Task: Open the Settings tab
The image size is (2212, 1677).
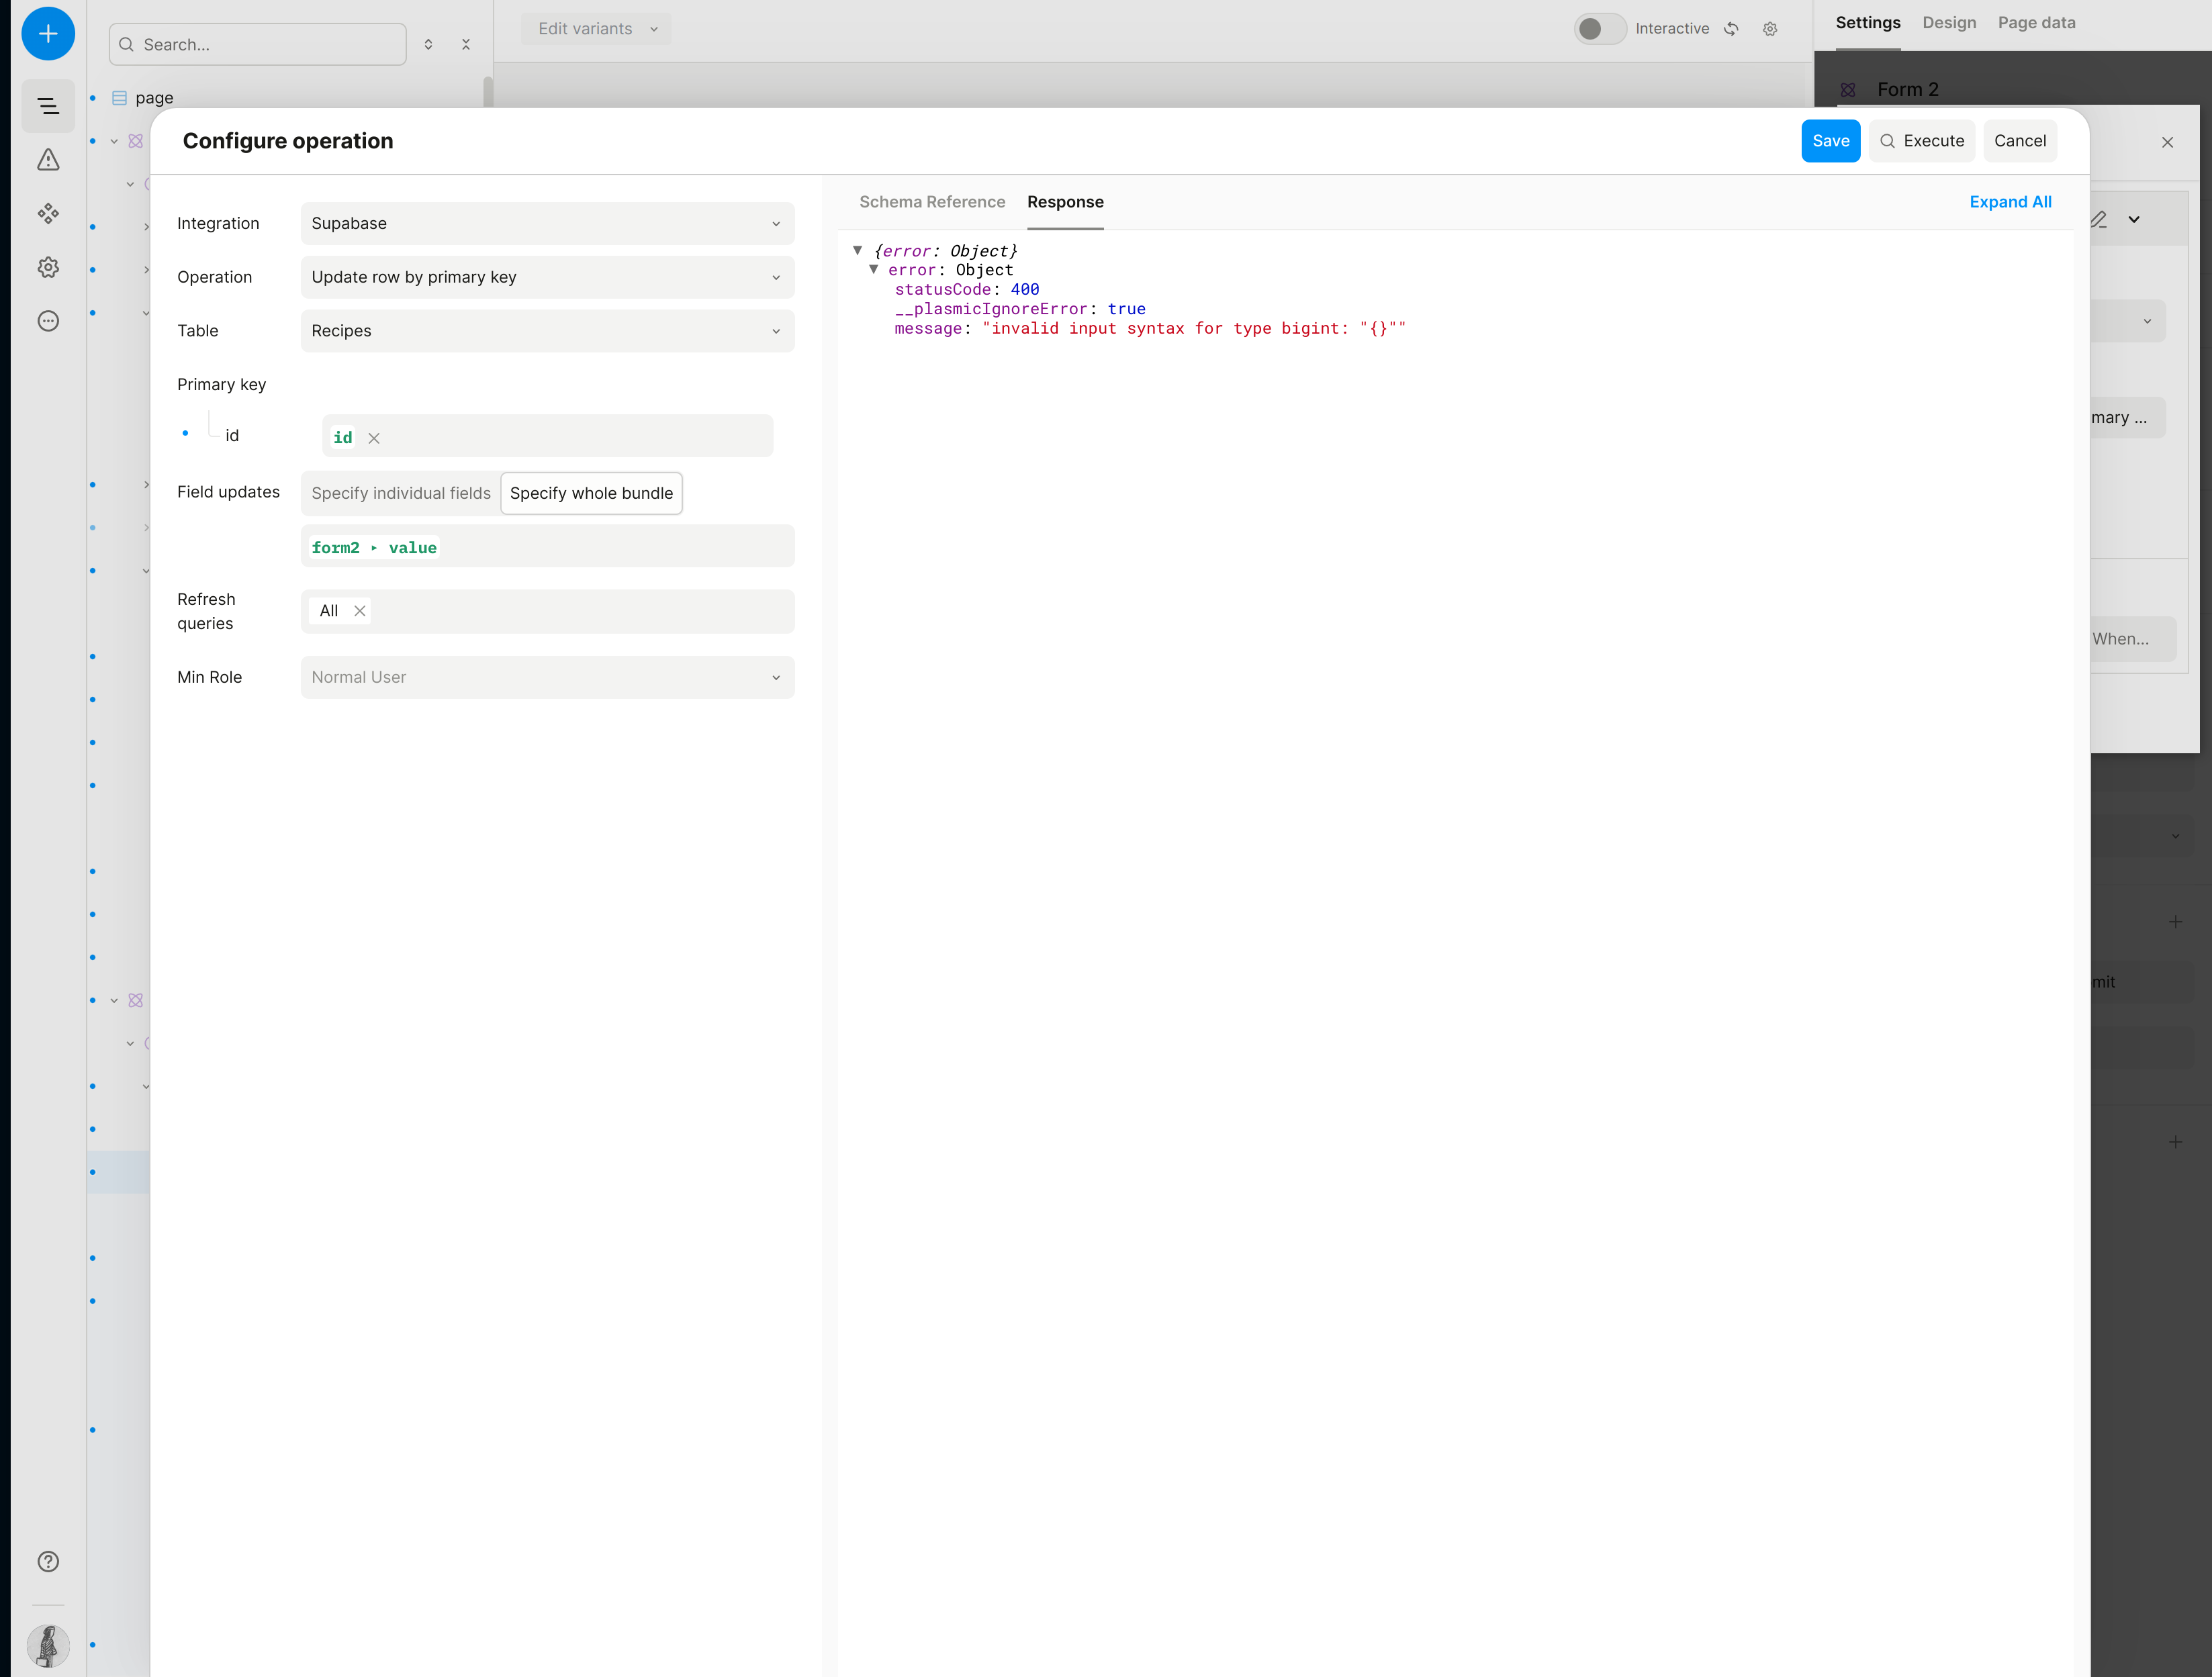Action: pos(1867,23)
